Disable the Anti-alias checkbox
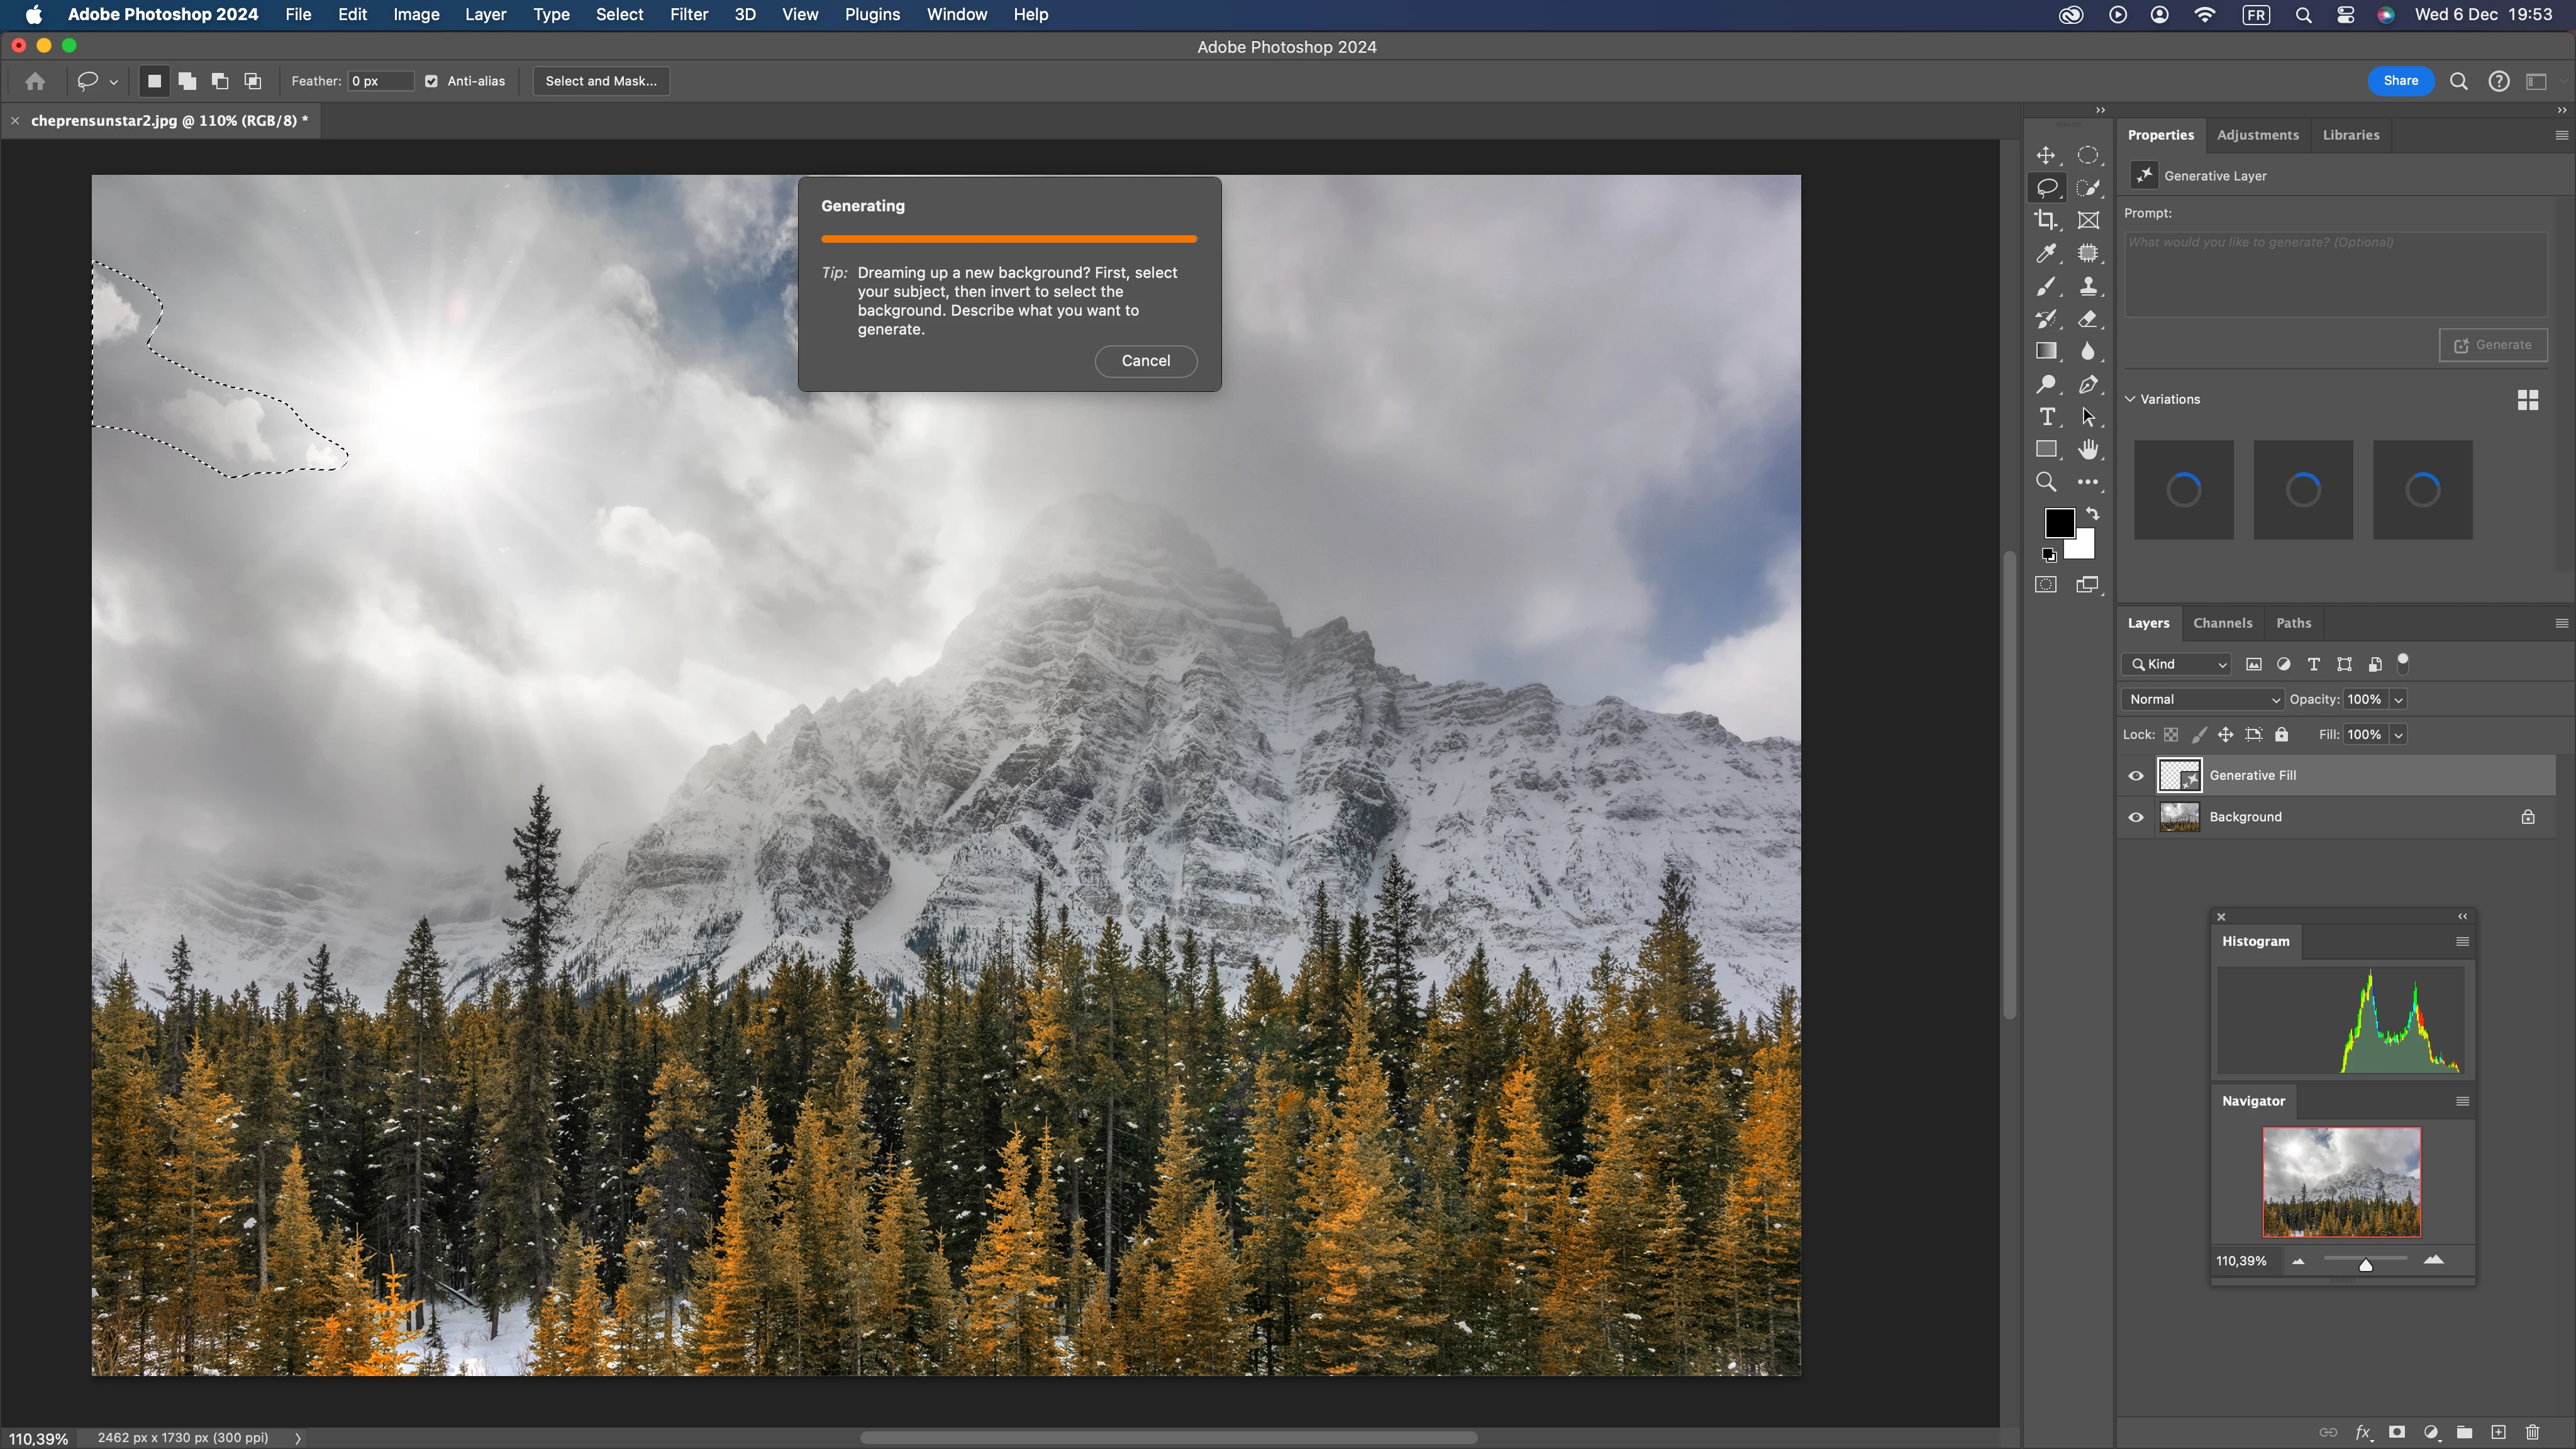Viewport: 2576px width, 1449px height. (431, 81)
